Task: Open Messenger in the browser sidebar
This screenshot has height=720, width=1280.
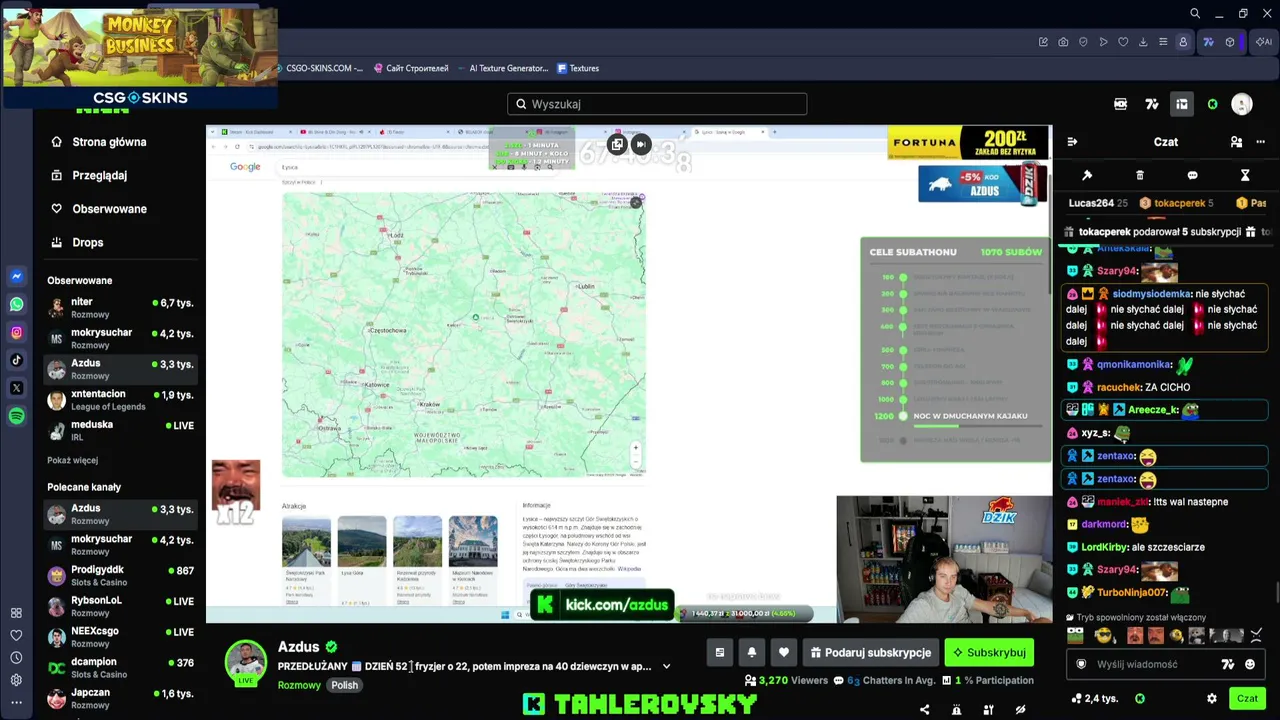Action: coord(16,276)
